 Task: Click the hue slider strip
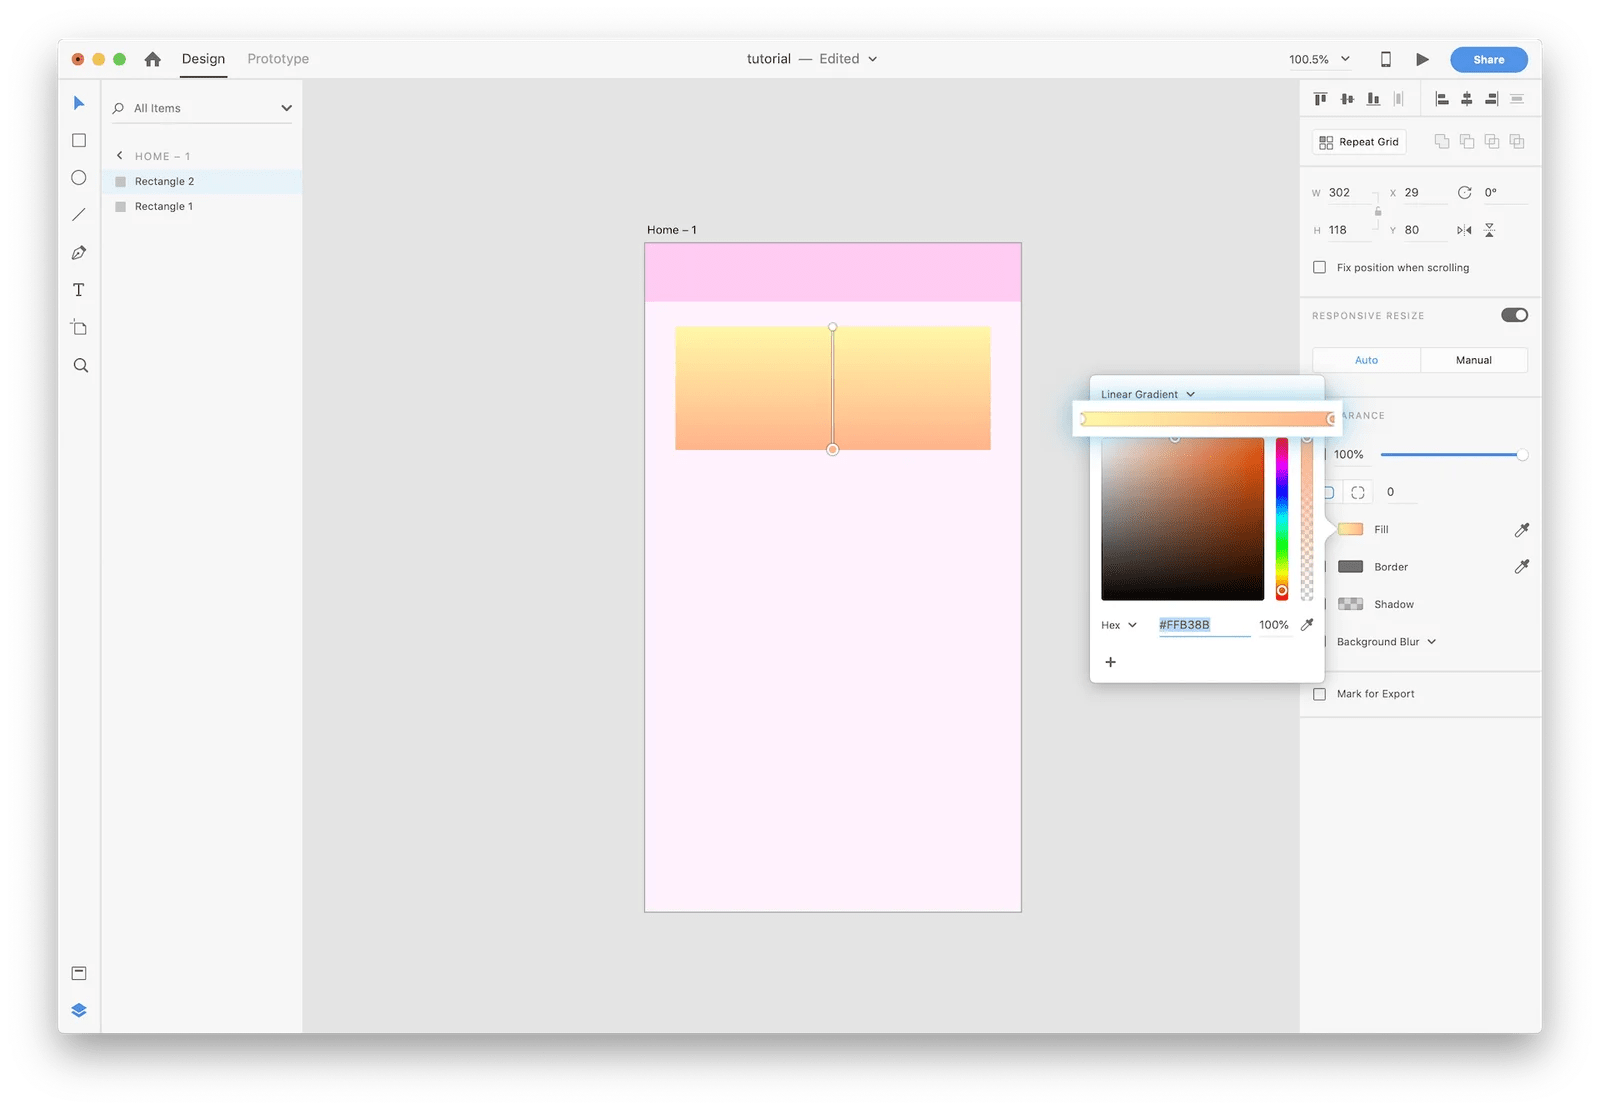point(1281,519)
